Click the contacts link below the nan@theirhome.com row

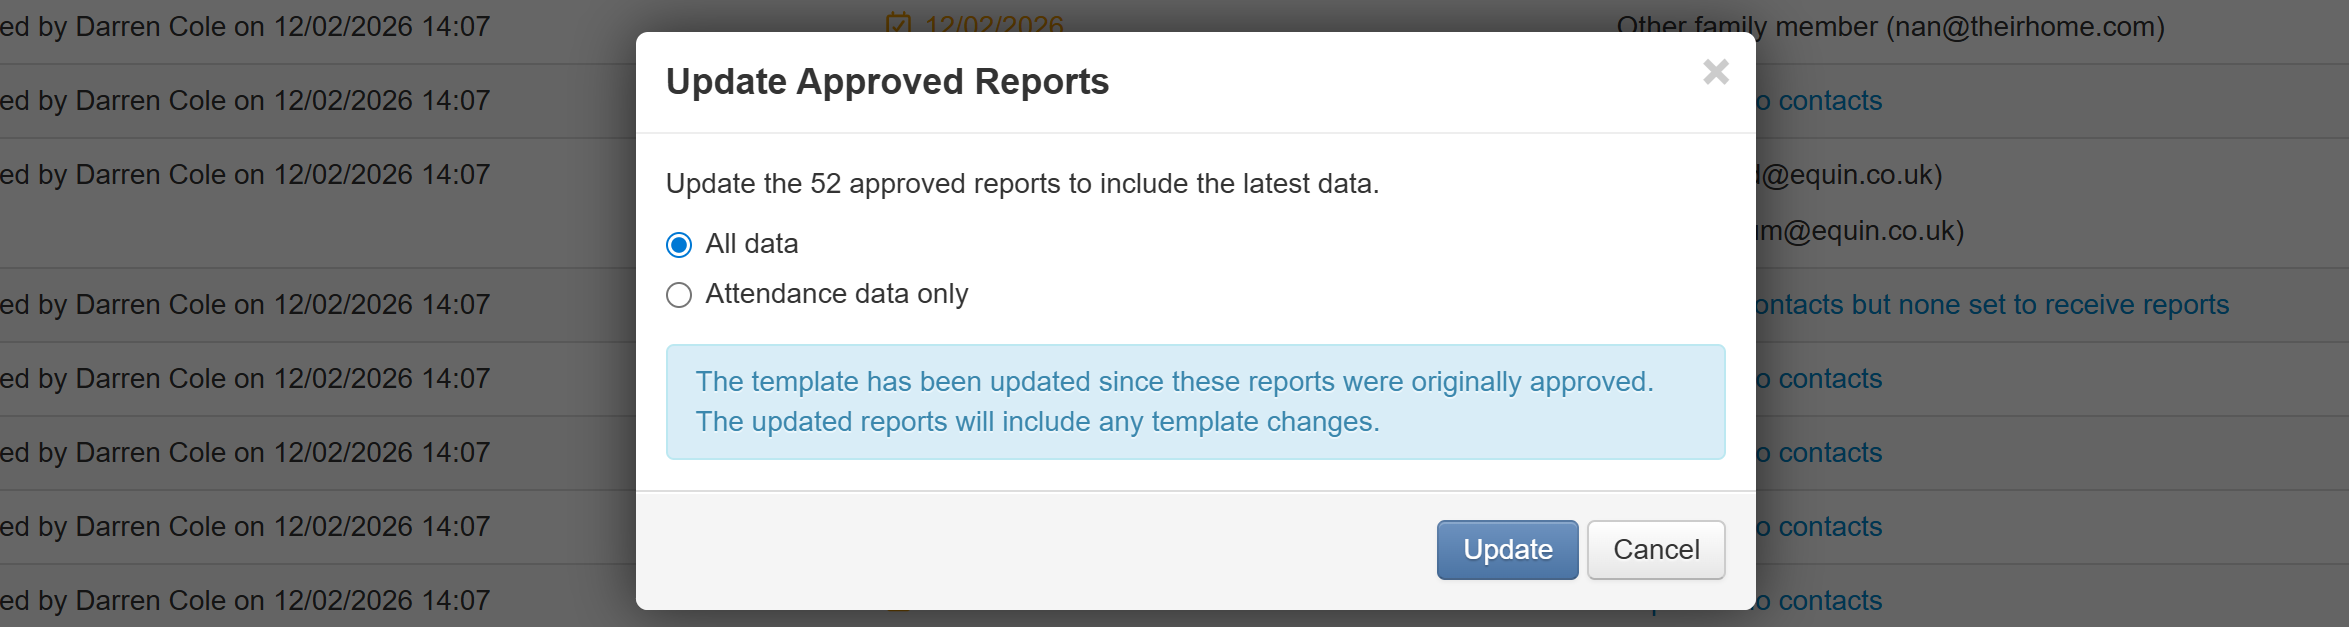[1820, 101]
